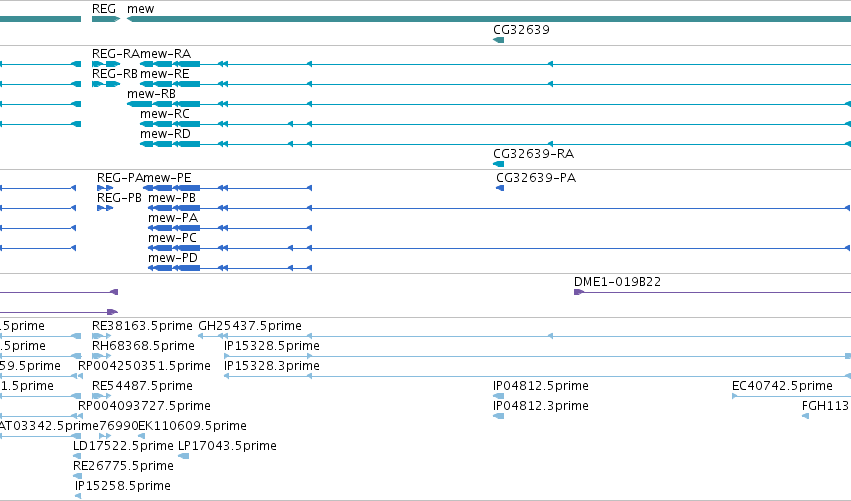The height and width of the screenshot is (501, 851).
Task: Click the mew-PD protein label
Action: pyautogui.click(x=173, y=258)
